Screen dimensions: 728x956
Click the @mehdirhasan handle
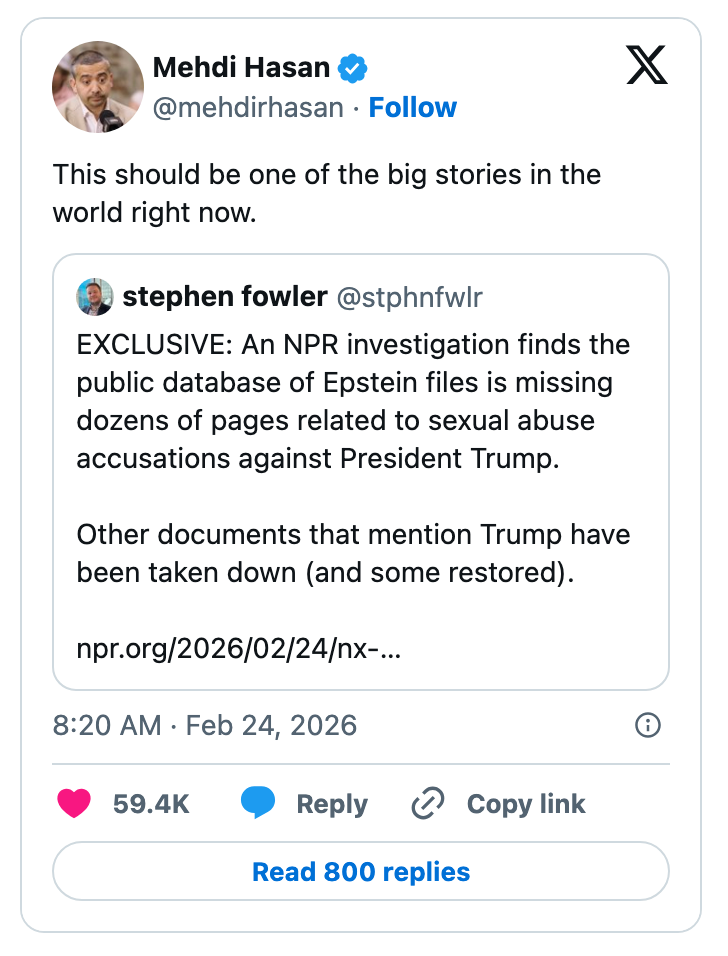pos(247,107)
